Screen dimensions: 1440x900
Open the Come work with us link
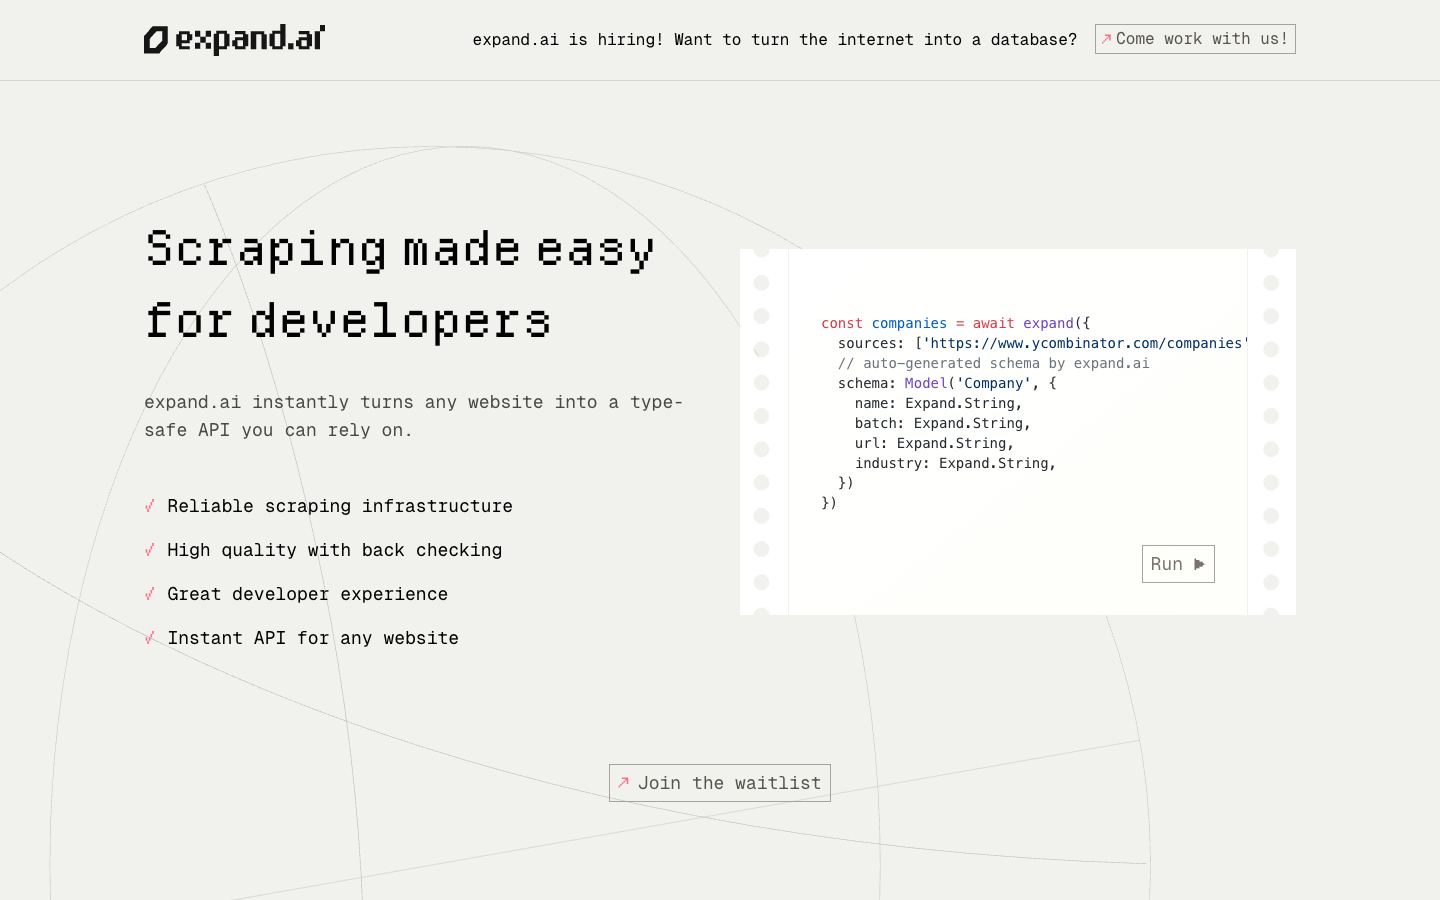pyautogui.click(x=1195, y=39)
